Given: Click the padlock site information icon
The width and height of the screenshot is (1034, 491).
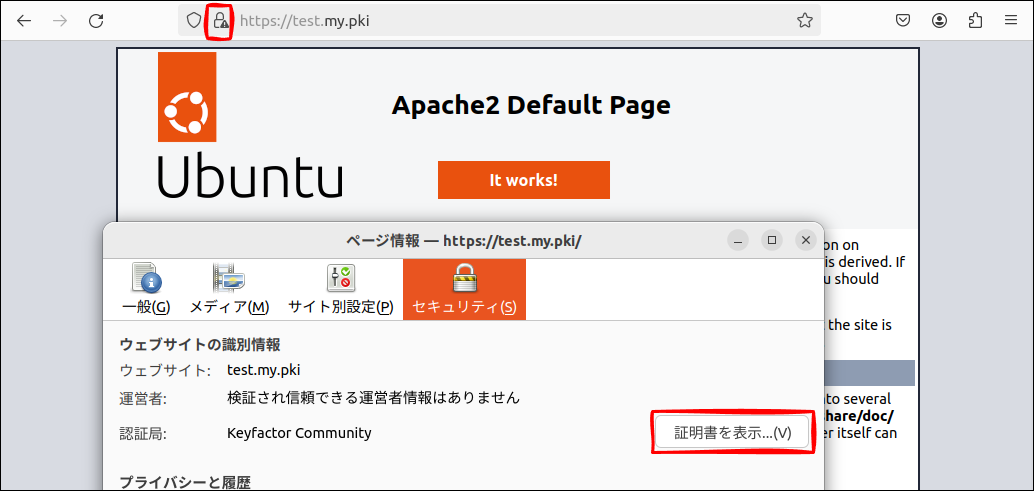Looking at the screenshot, I should 220,20.
